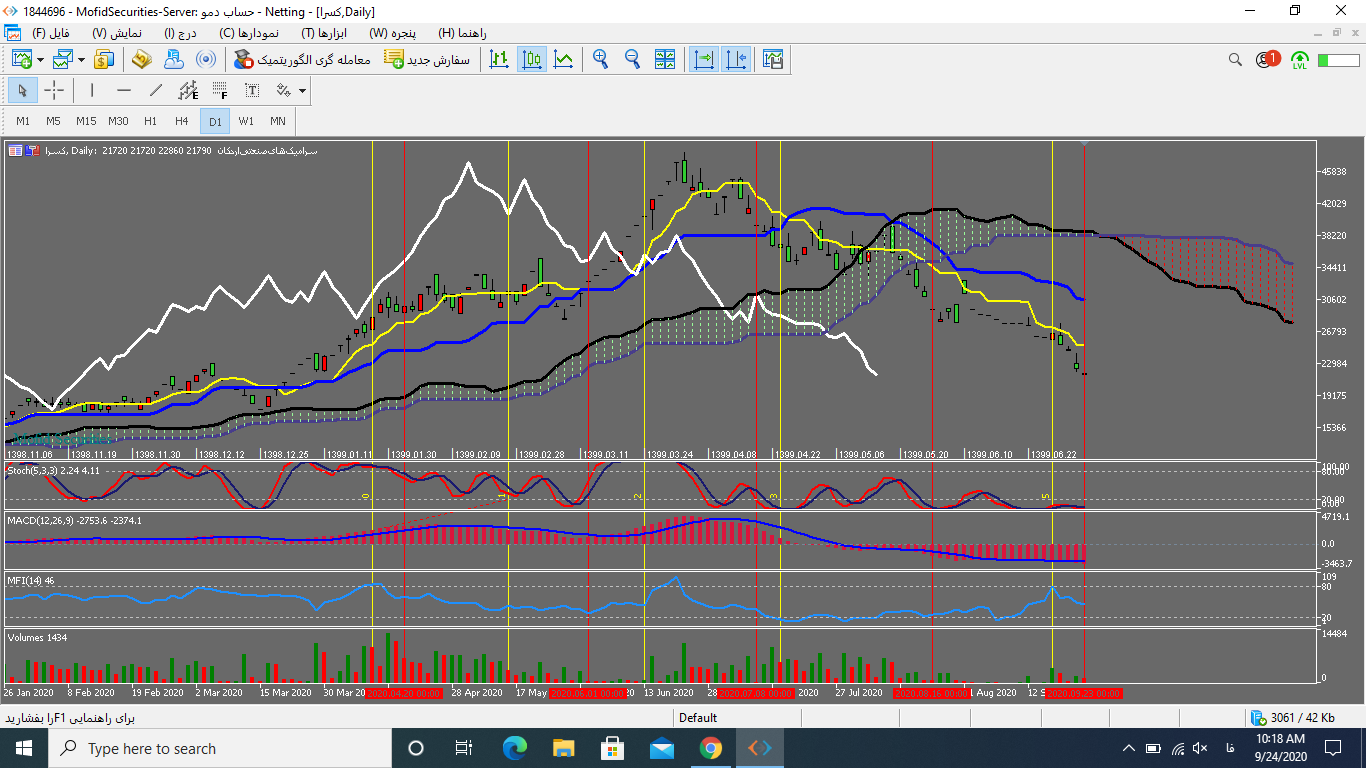
Task: Open the پنجره (W) menu
Action: (392, 33)
